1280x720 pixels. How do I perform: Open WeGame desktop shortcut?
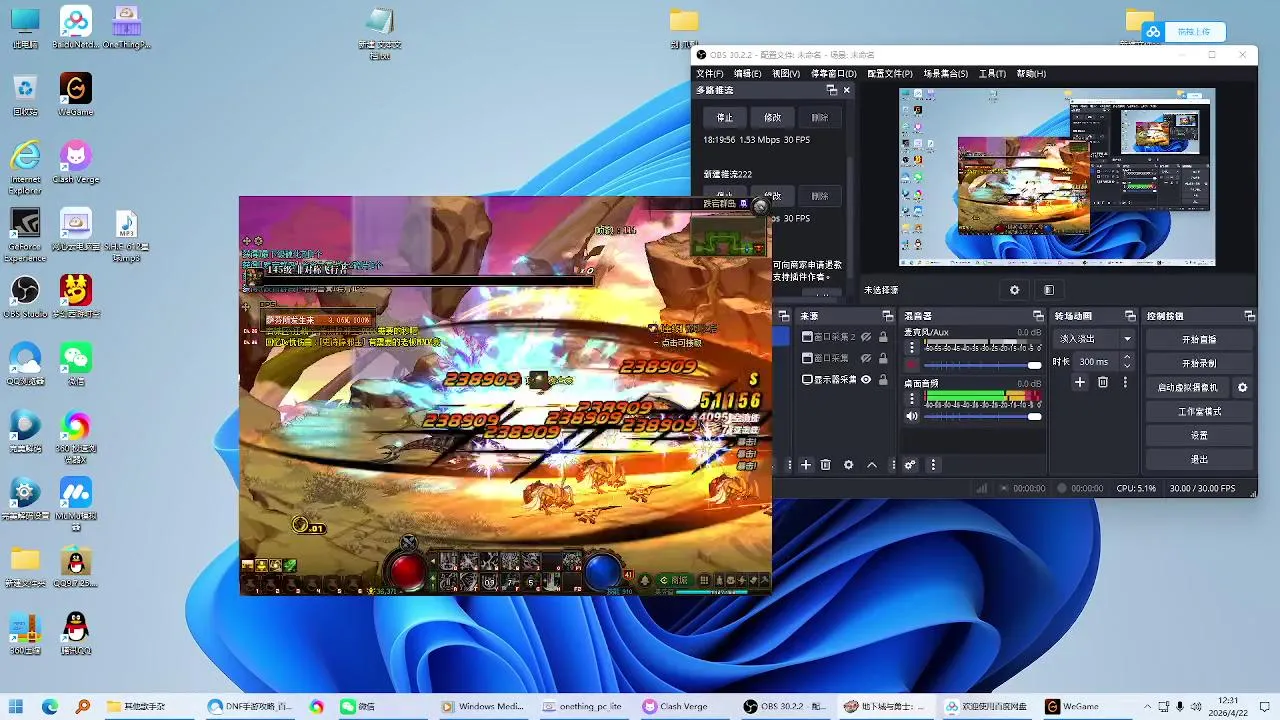pos(75,95)
